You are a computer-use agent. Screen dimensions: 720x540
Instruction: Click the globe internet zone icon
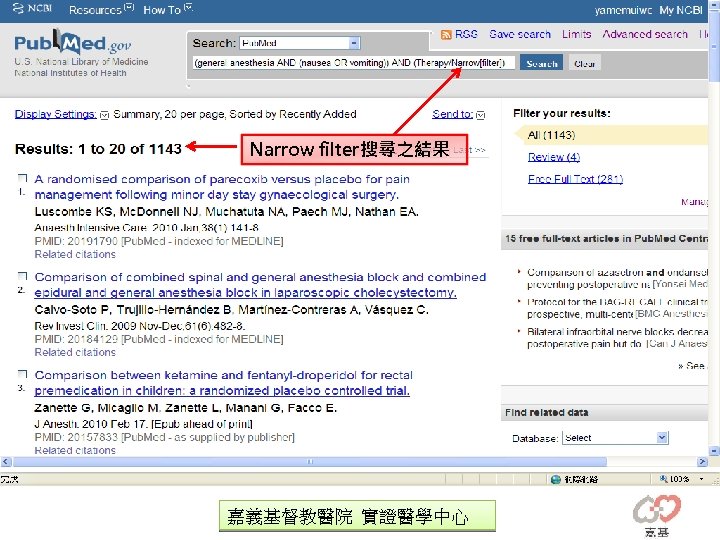(x=556, y=479)
